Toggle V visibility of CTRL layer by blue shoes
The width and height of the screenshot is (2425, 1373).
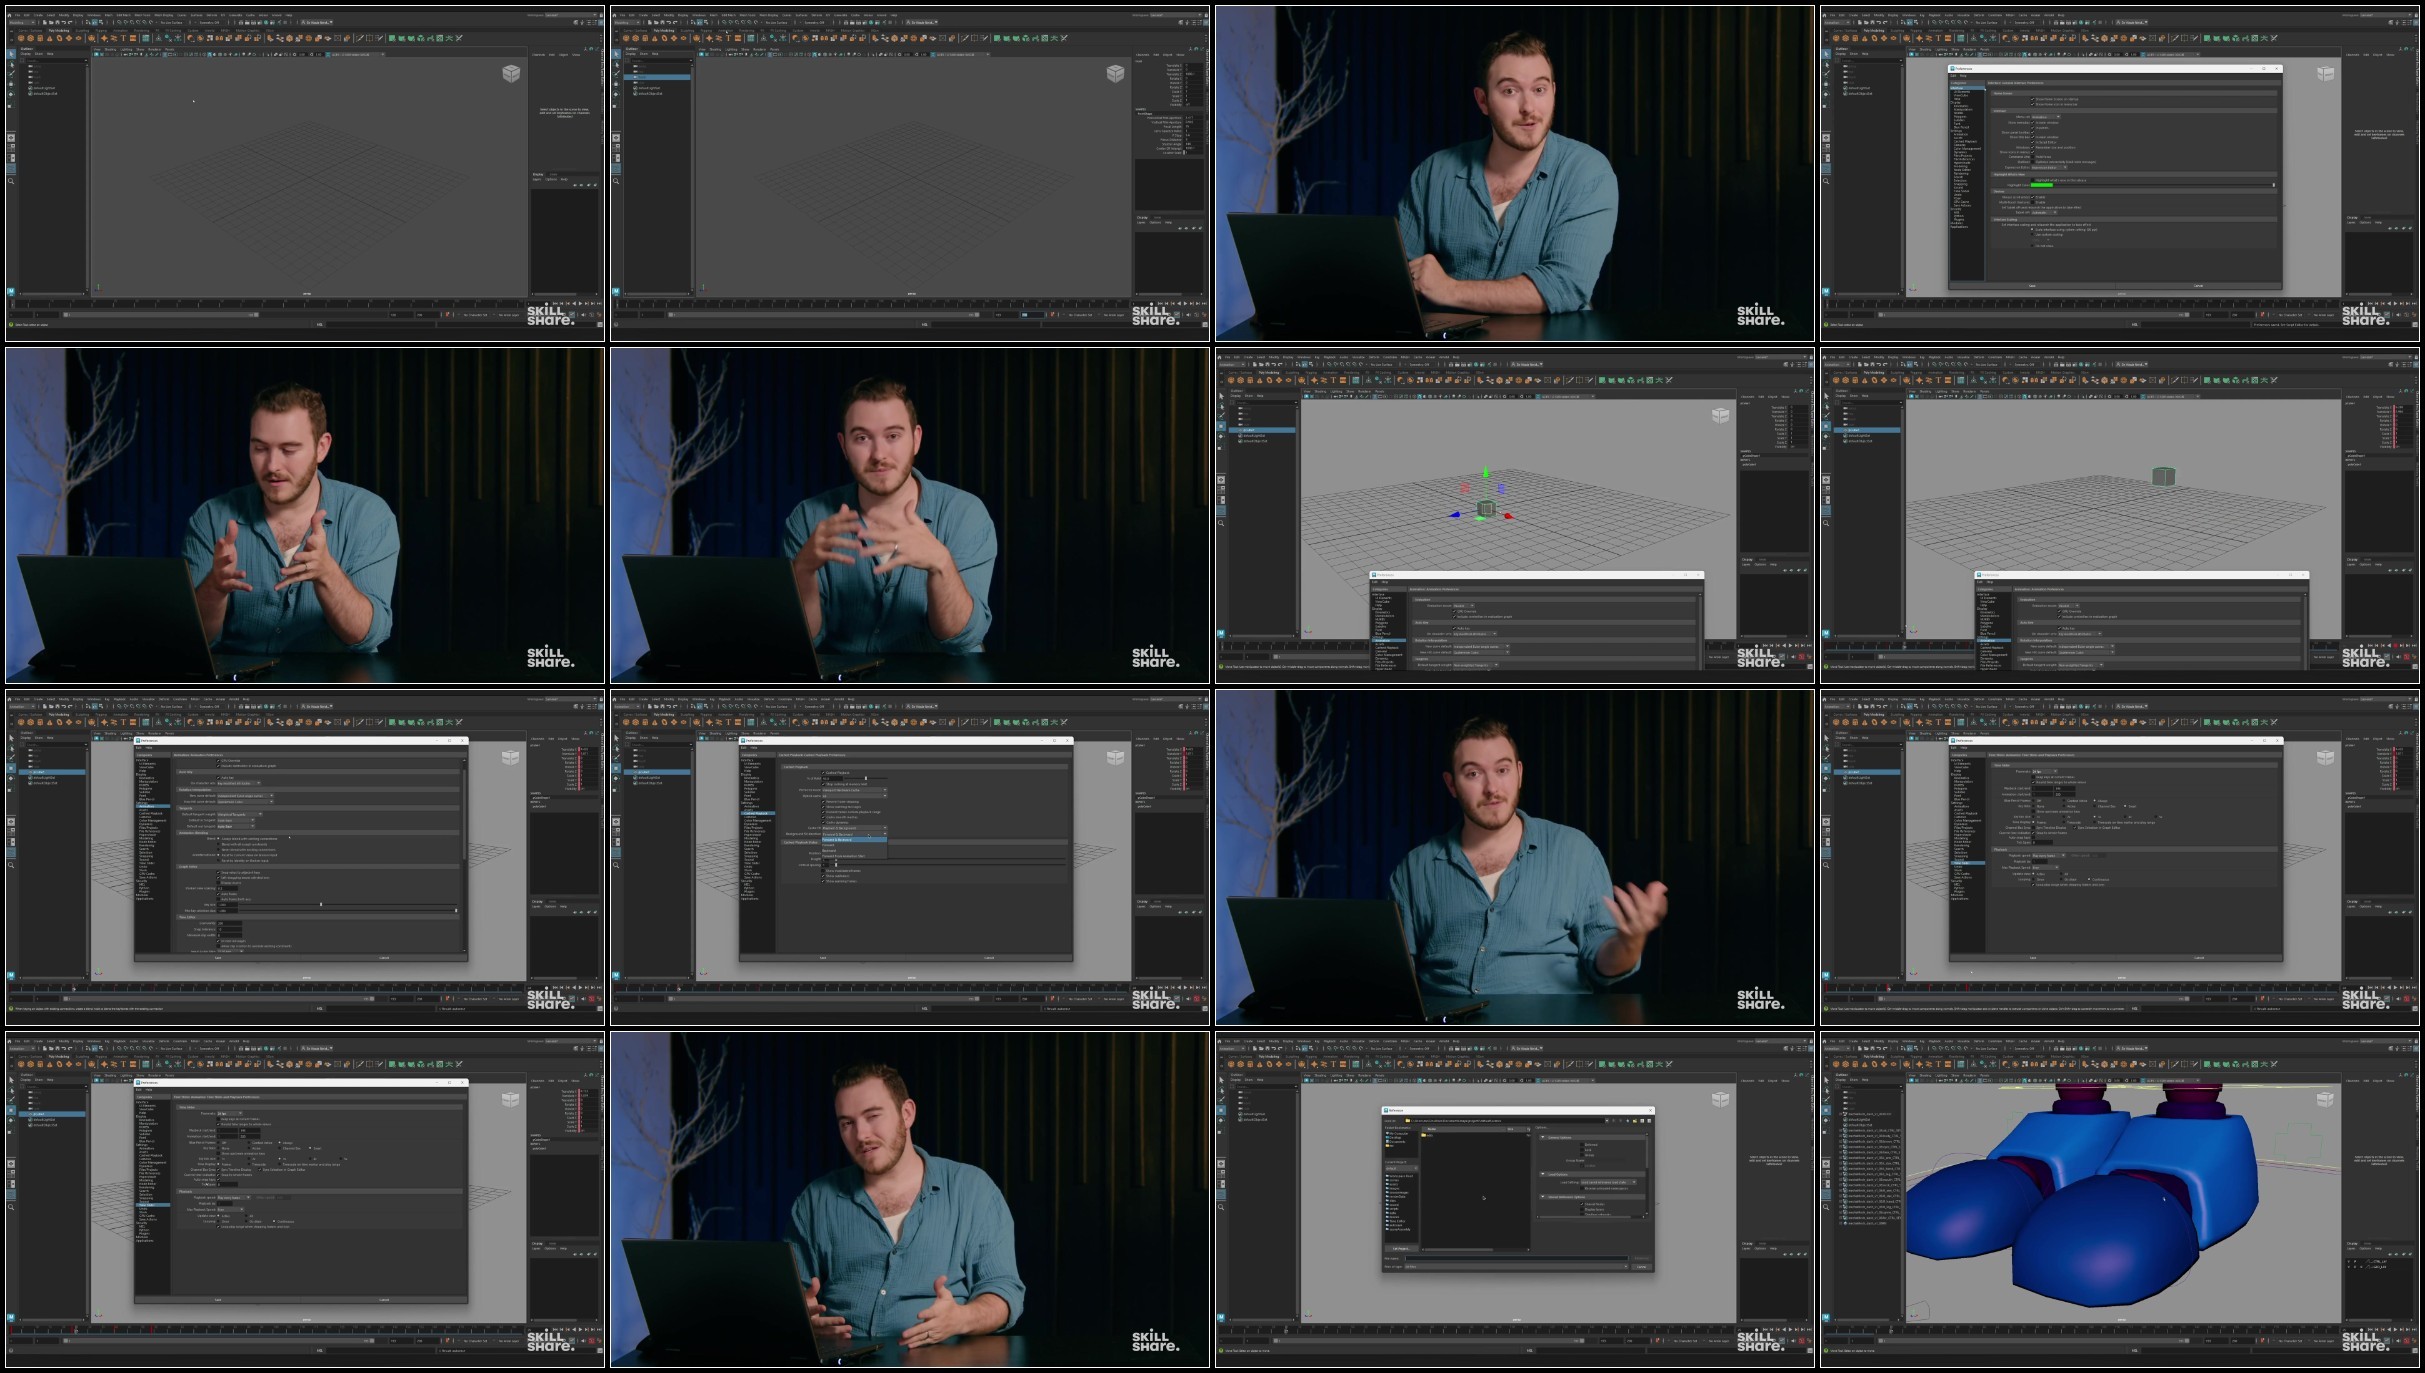(x=2349, y=1261)
